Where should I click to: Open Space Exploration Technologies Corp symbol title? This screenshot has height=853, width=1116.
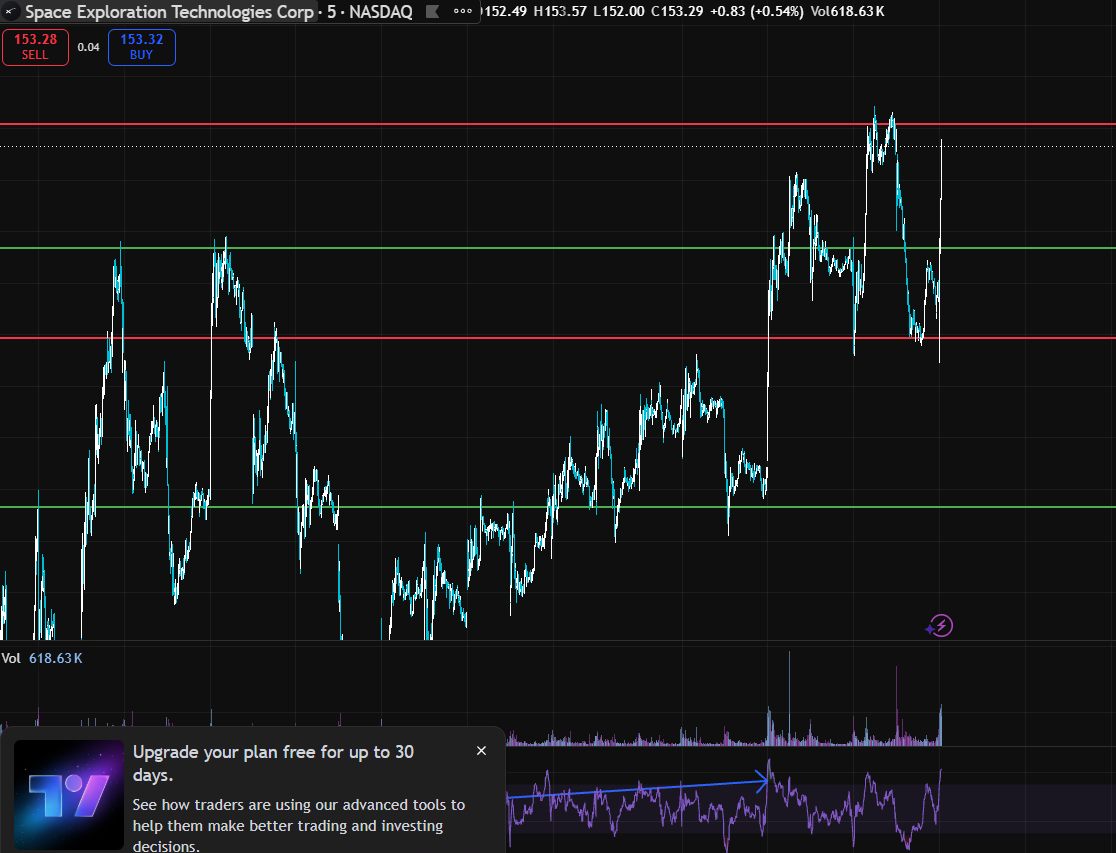[x=169, y=11]
